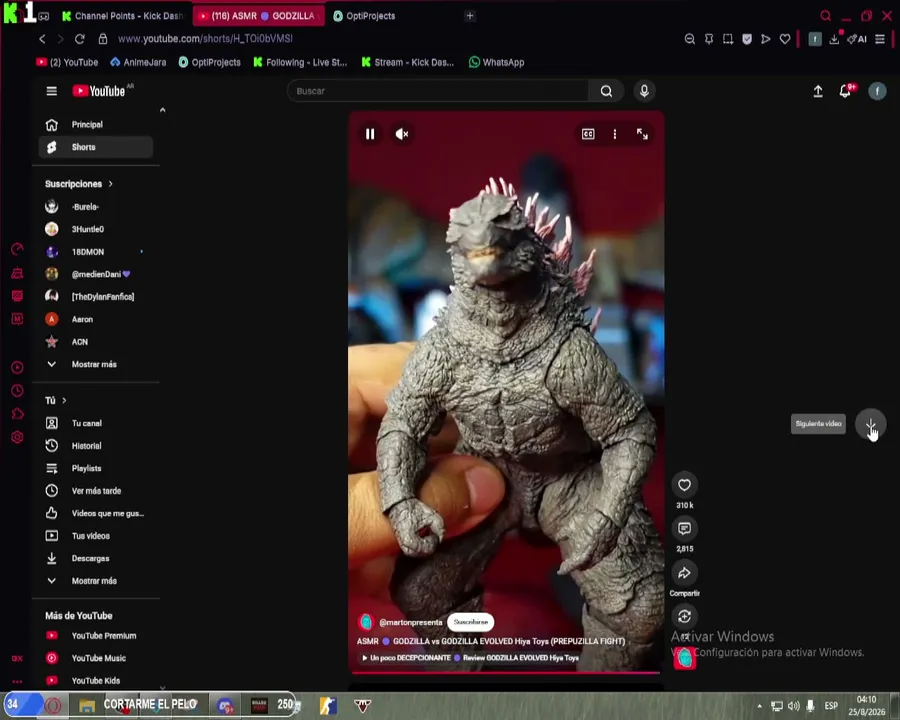Viewport: 900px width, 720px height.
Task: Open Ver más tarde
Action: [x=96, y=491]
